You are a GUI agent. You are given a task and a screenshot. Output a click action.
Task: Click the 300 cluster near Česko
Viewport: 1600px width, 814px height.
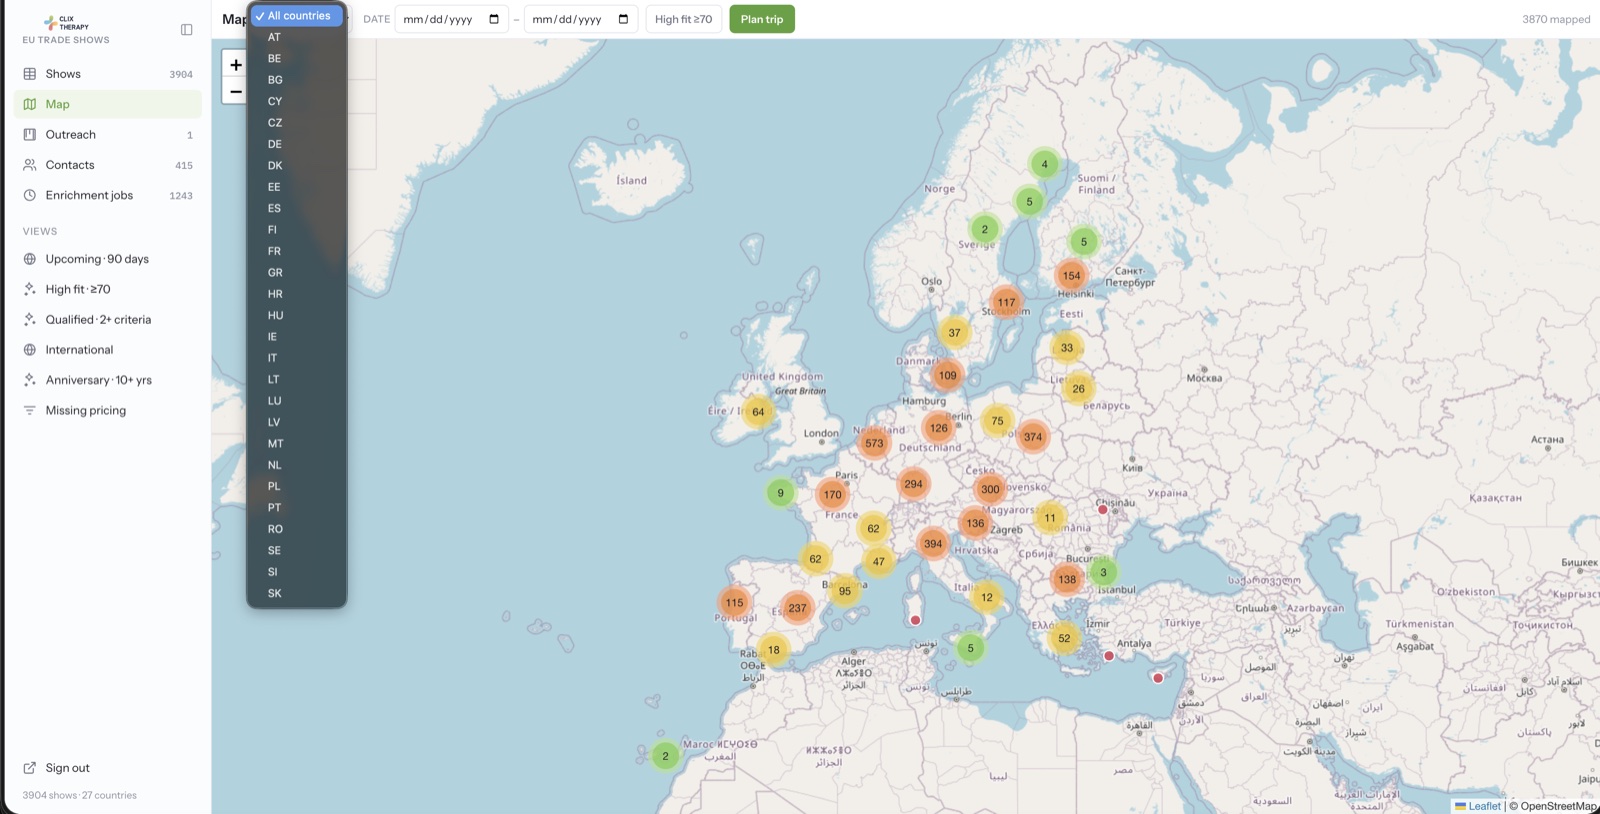[x=990, y=489]
